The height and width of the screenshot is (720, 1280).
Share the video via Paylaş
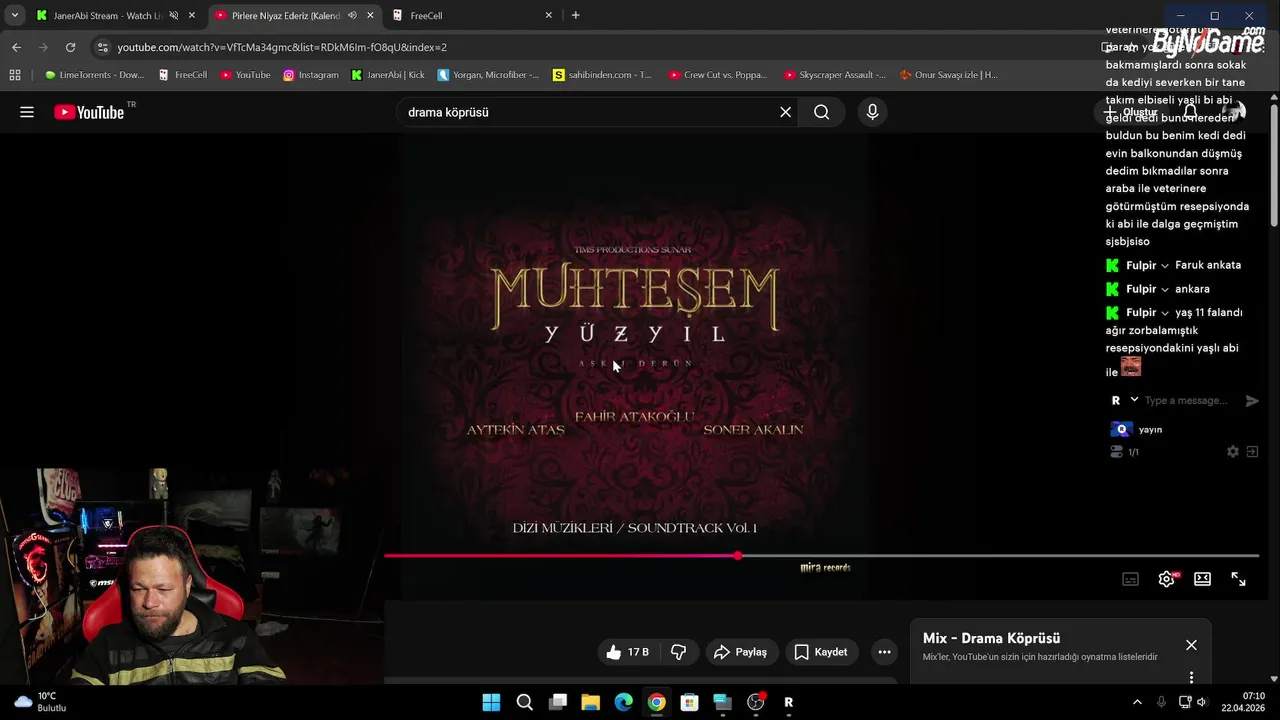(x=740, y=652)
